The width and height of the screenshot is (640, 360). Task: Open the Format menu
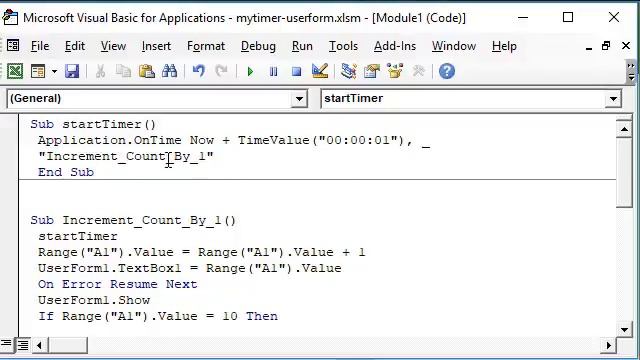coord(206,46)
